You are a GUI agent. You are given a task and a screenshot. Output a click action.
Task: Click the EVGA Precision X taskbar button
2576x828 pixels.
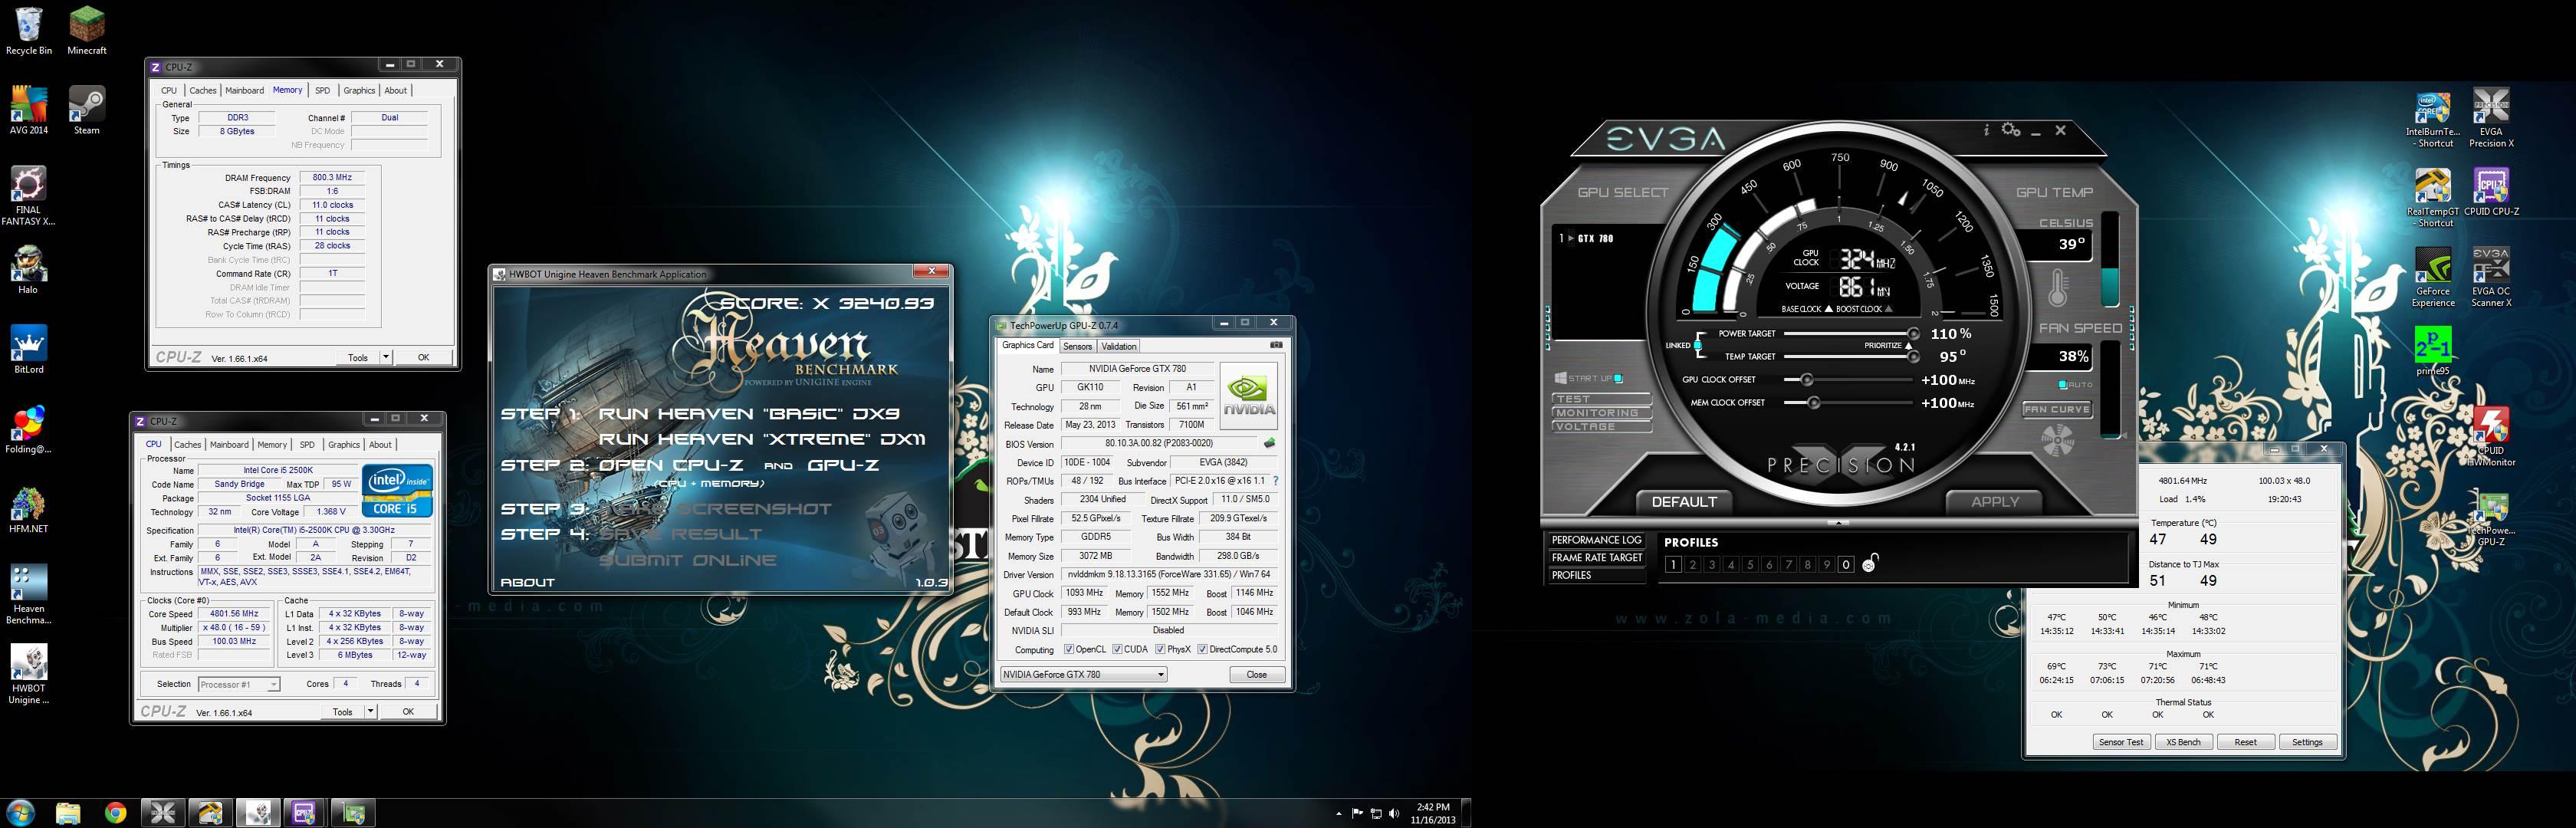pyautogui.click(x=162, y=812)
